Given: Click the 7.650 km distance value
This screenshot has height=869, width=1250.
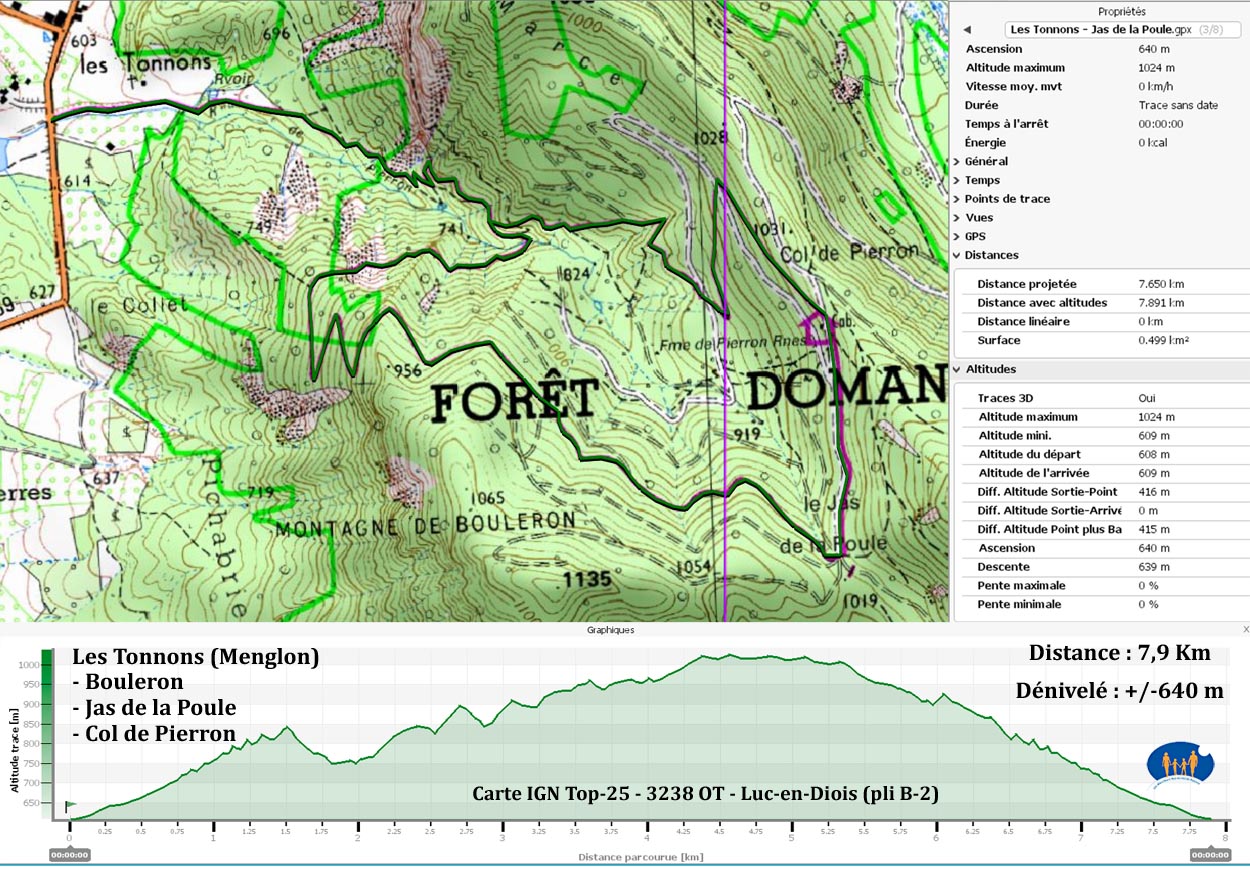Looking at the screenshot, I should tap(1161, 284).
